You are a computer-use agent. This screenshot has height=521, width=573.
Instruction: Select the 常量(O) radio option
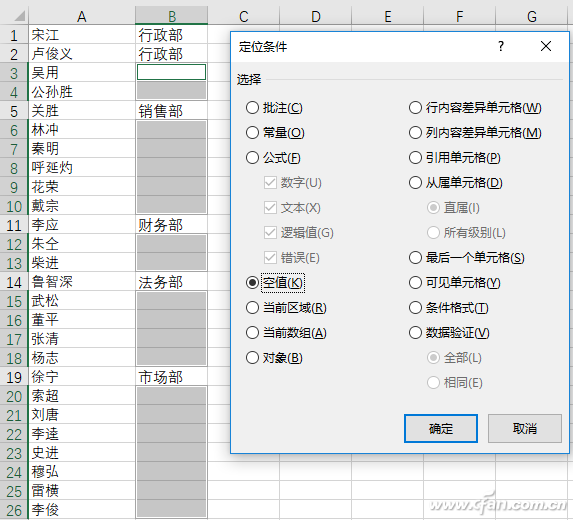tap(275, 133)
